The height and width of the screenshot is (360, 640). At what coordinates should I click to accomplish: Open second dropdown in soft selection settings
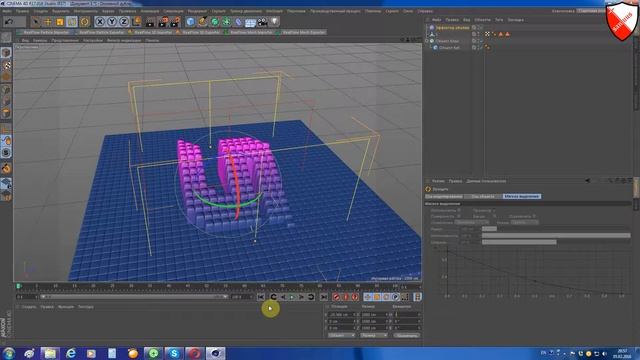524,222
